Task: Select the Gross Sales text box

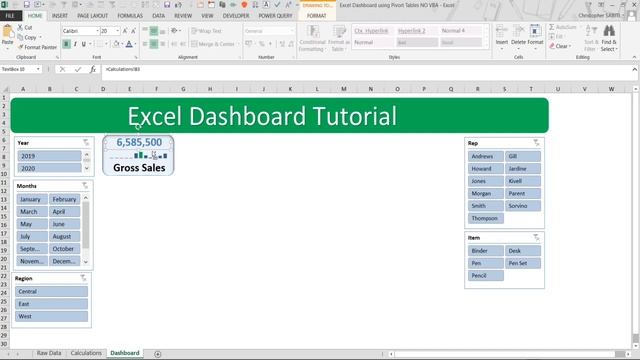Action: click(x=139, y=167)
